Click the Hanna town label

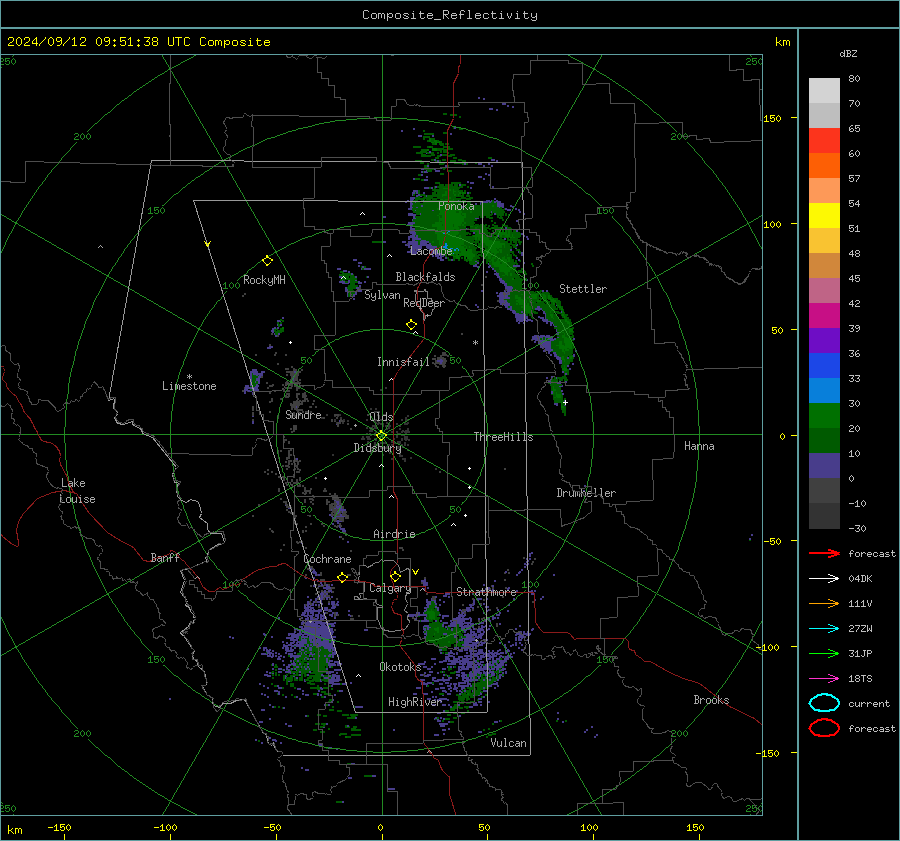[x=699, y=446]
